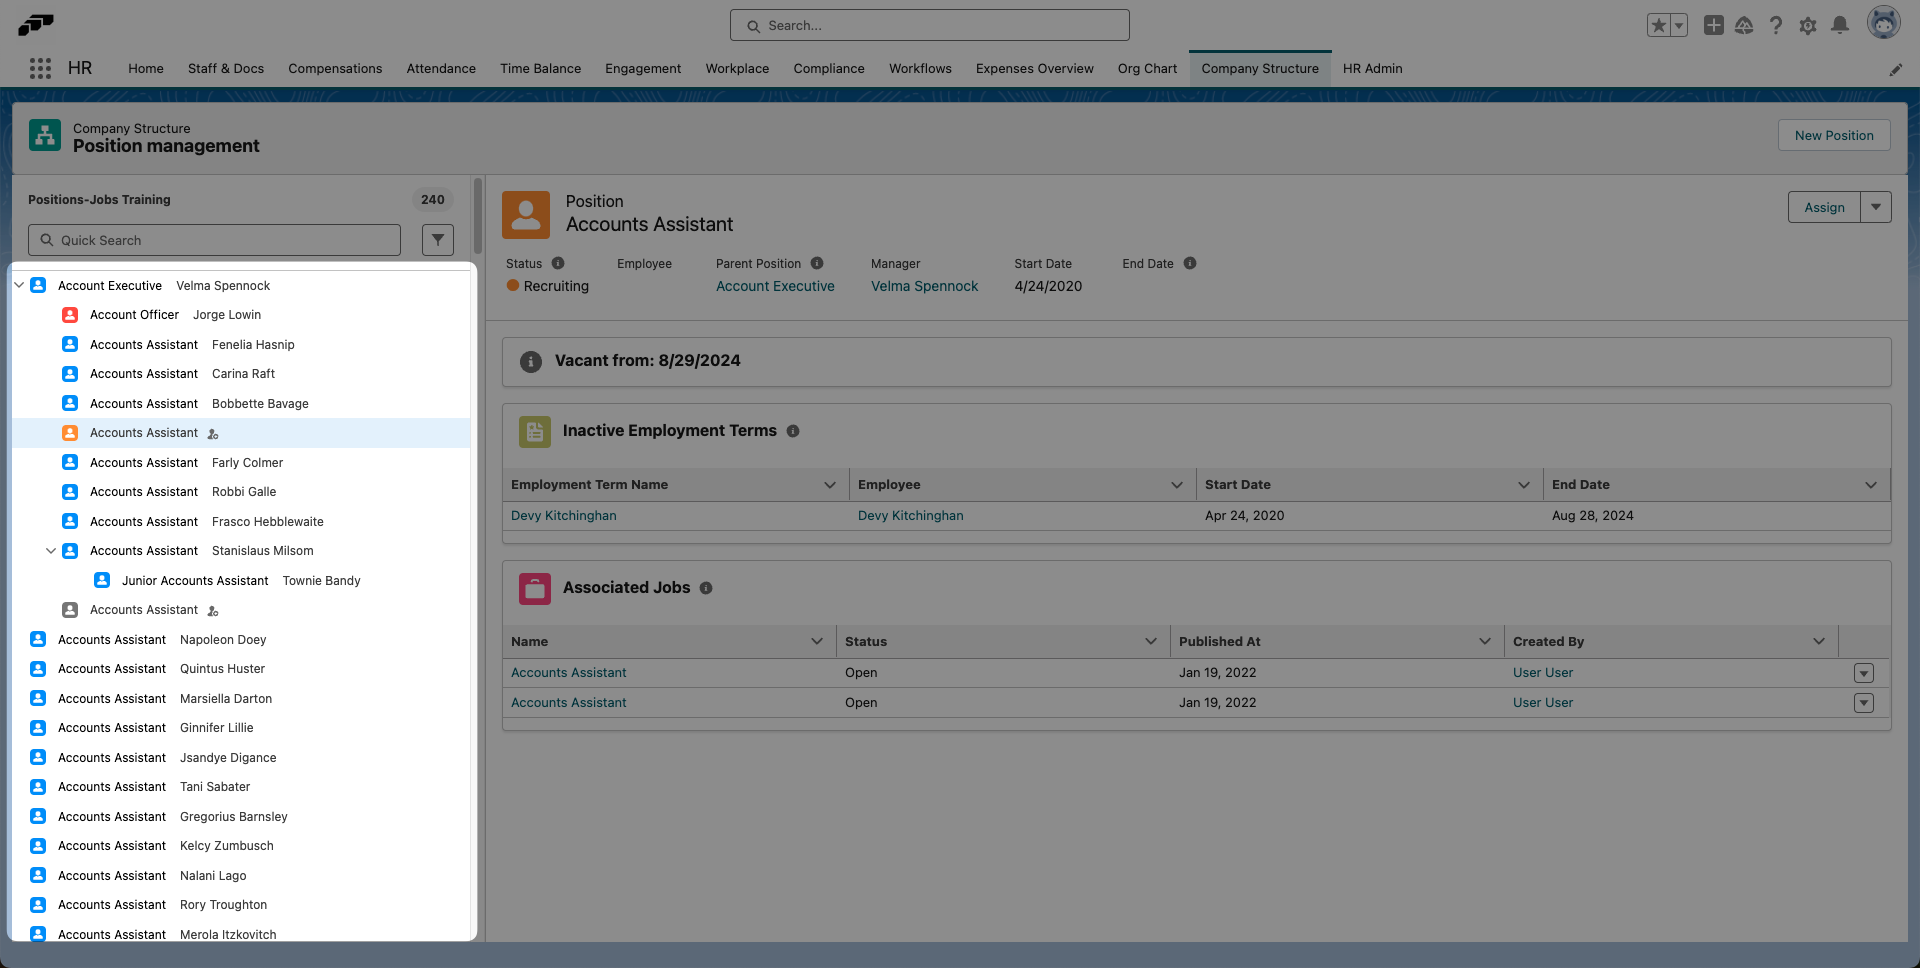
Task: Collapse the Account Executive tree node
Action: [x=18, y=285]
